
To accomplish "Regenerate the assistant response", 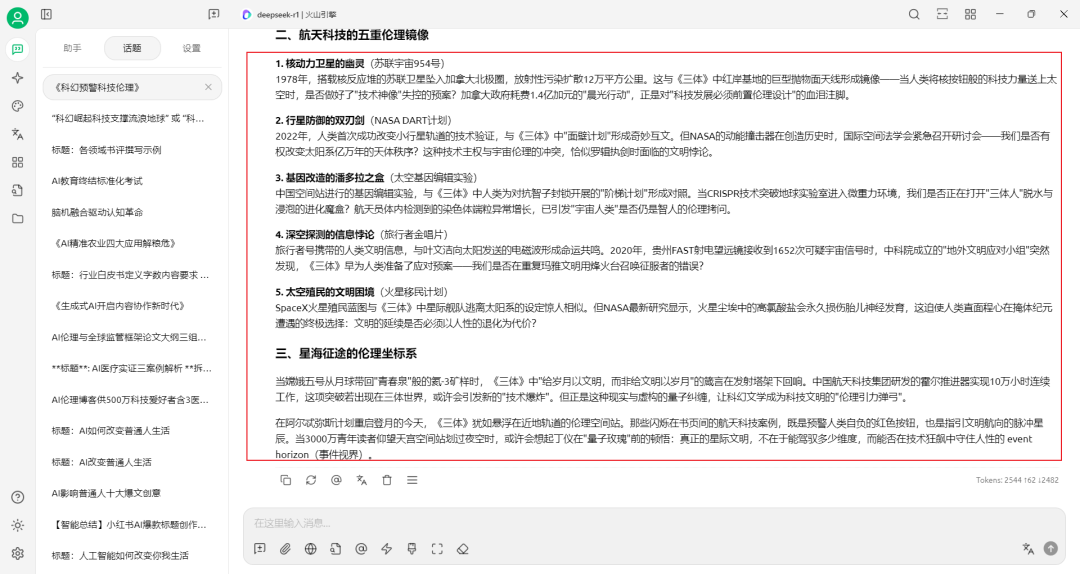I will pos(311,480).
